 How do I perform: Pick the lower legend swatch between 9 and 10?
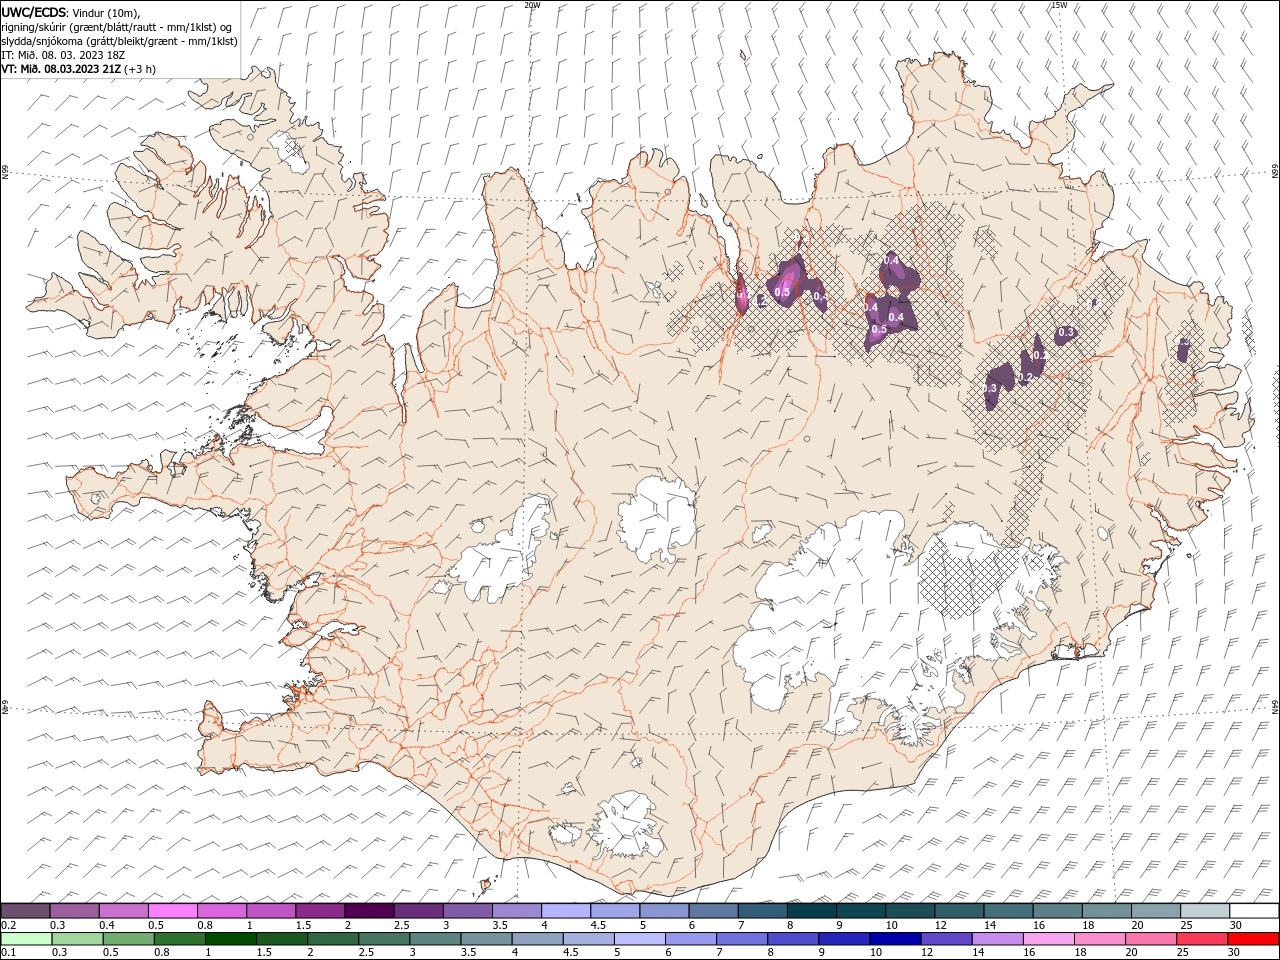click(x=844, y=939)
